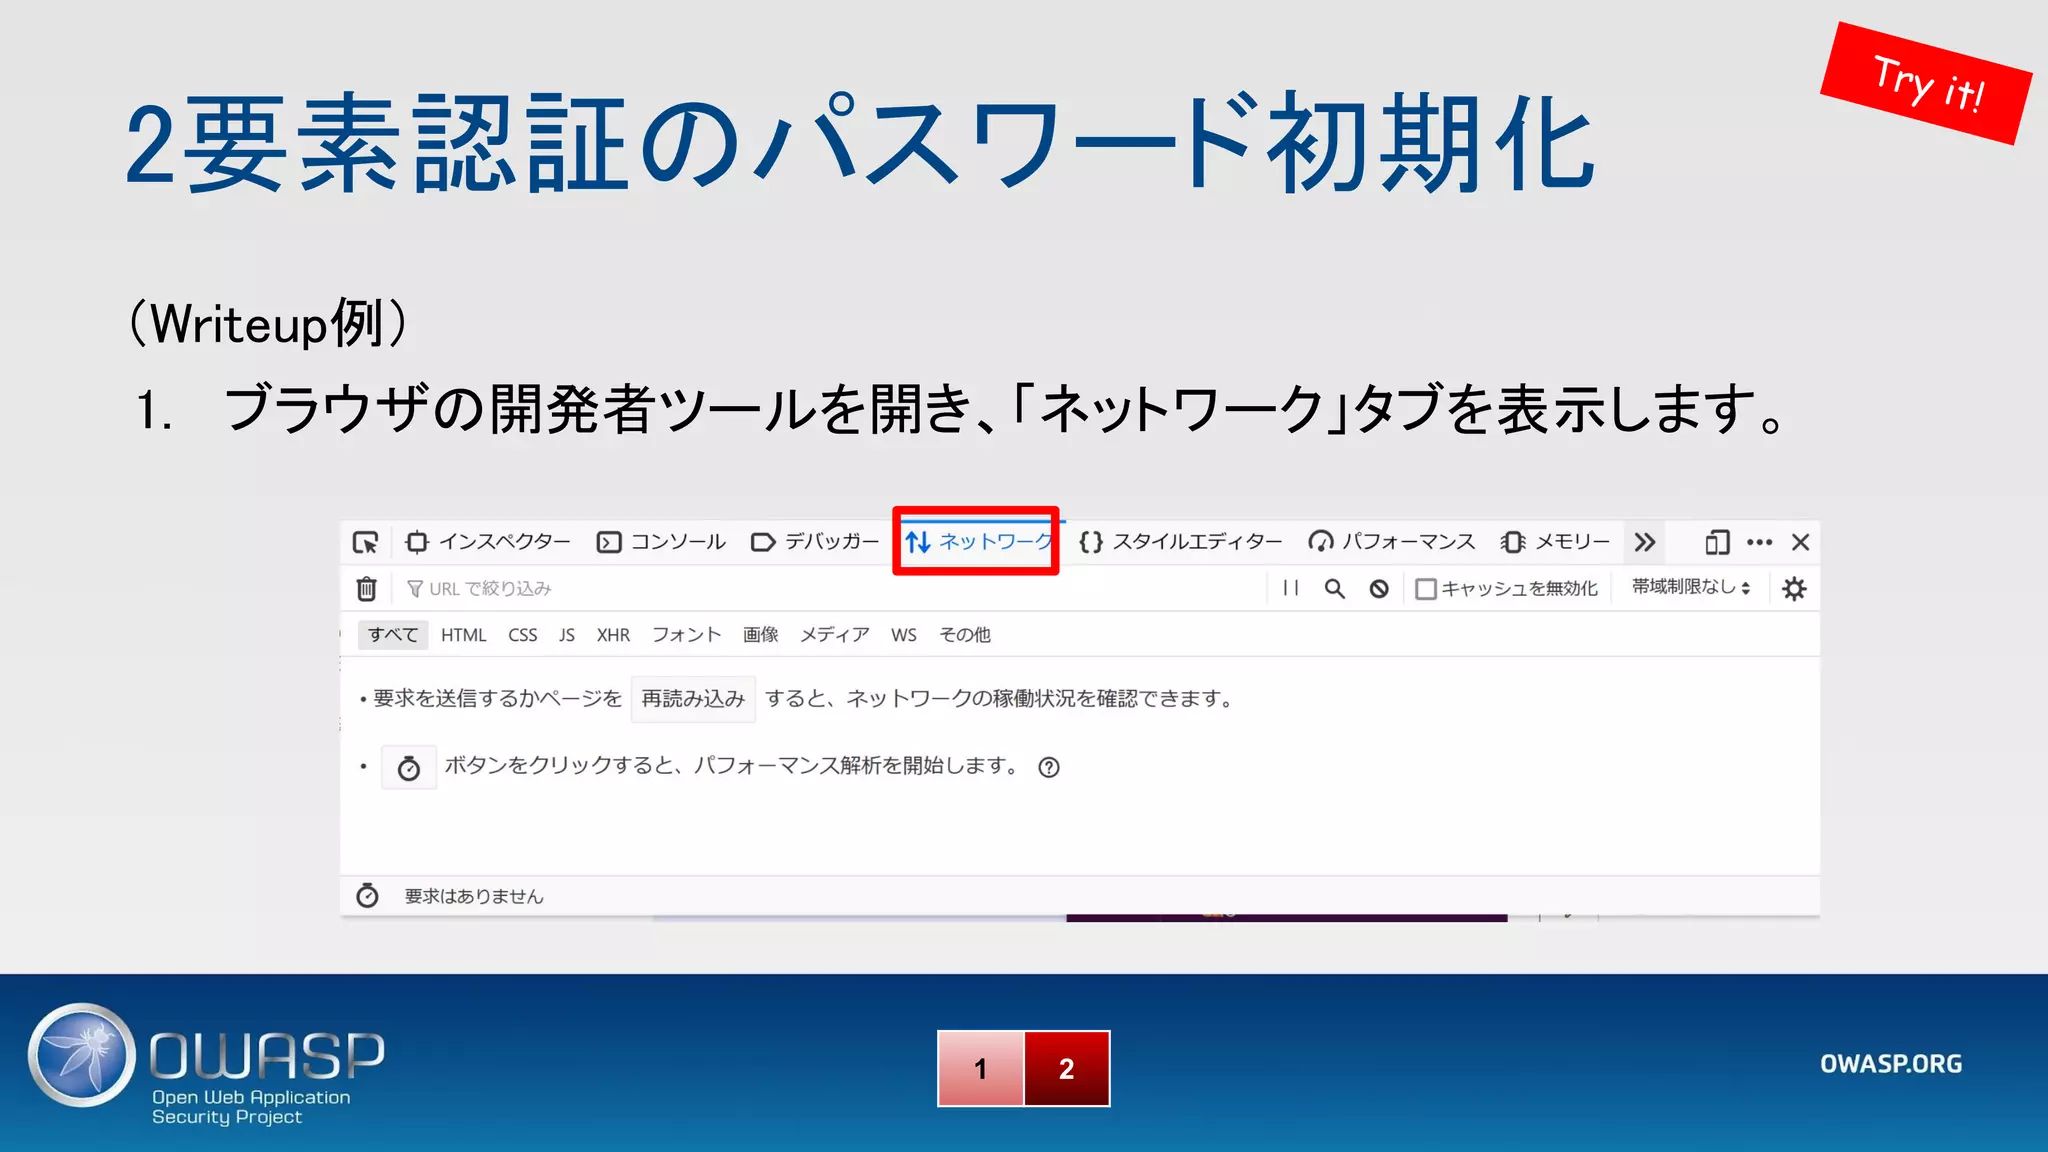Focus the URL で絞り込み filter field
Viewport: 2048px width, 1152px height.
point(830,589)
